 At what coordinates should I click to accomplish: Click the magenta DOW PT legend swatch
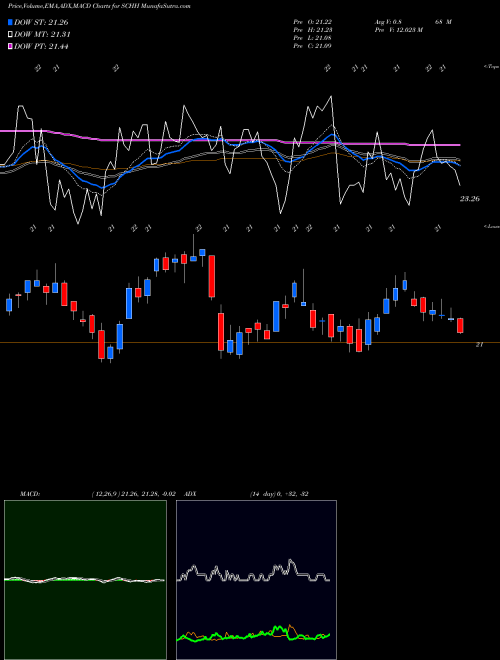pyautogui.click(x=10, y=46)
